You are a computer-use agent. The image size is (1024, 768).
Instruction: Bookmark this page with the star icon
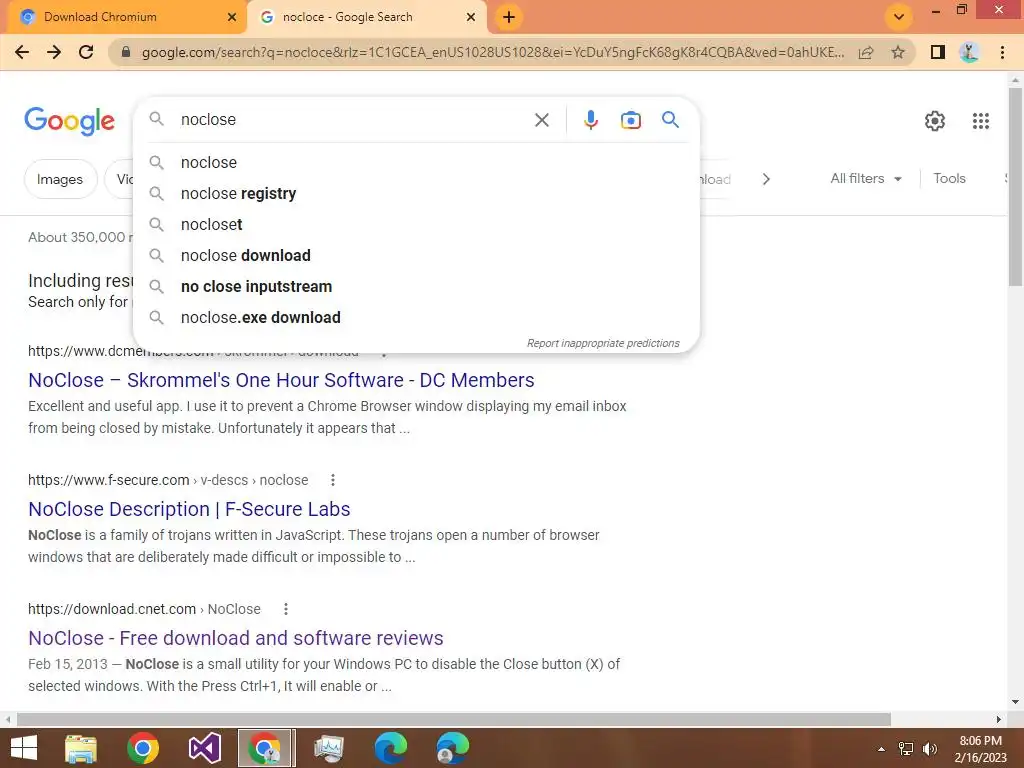[x=898, y=52]
